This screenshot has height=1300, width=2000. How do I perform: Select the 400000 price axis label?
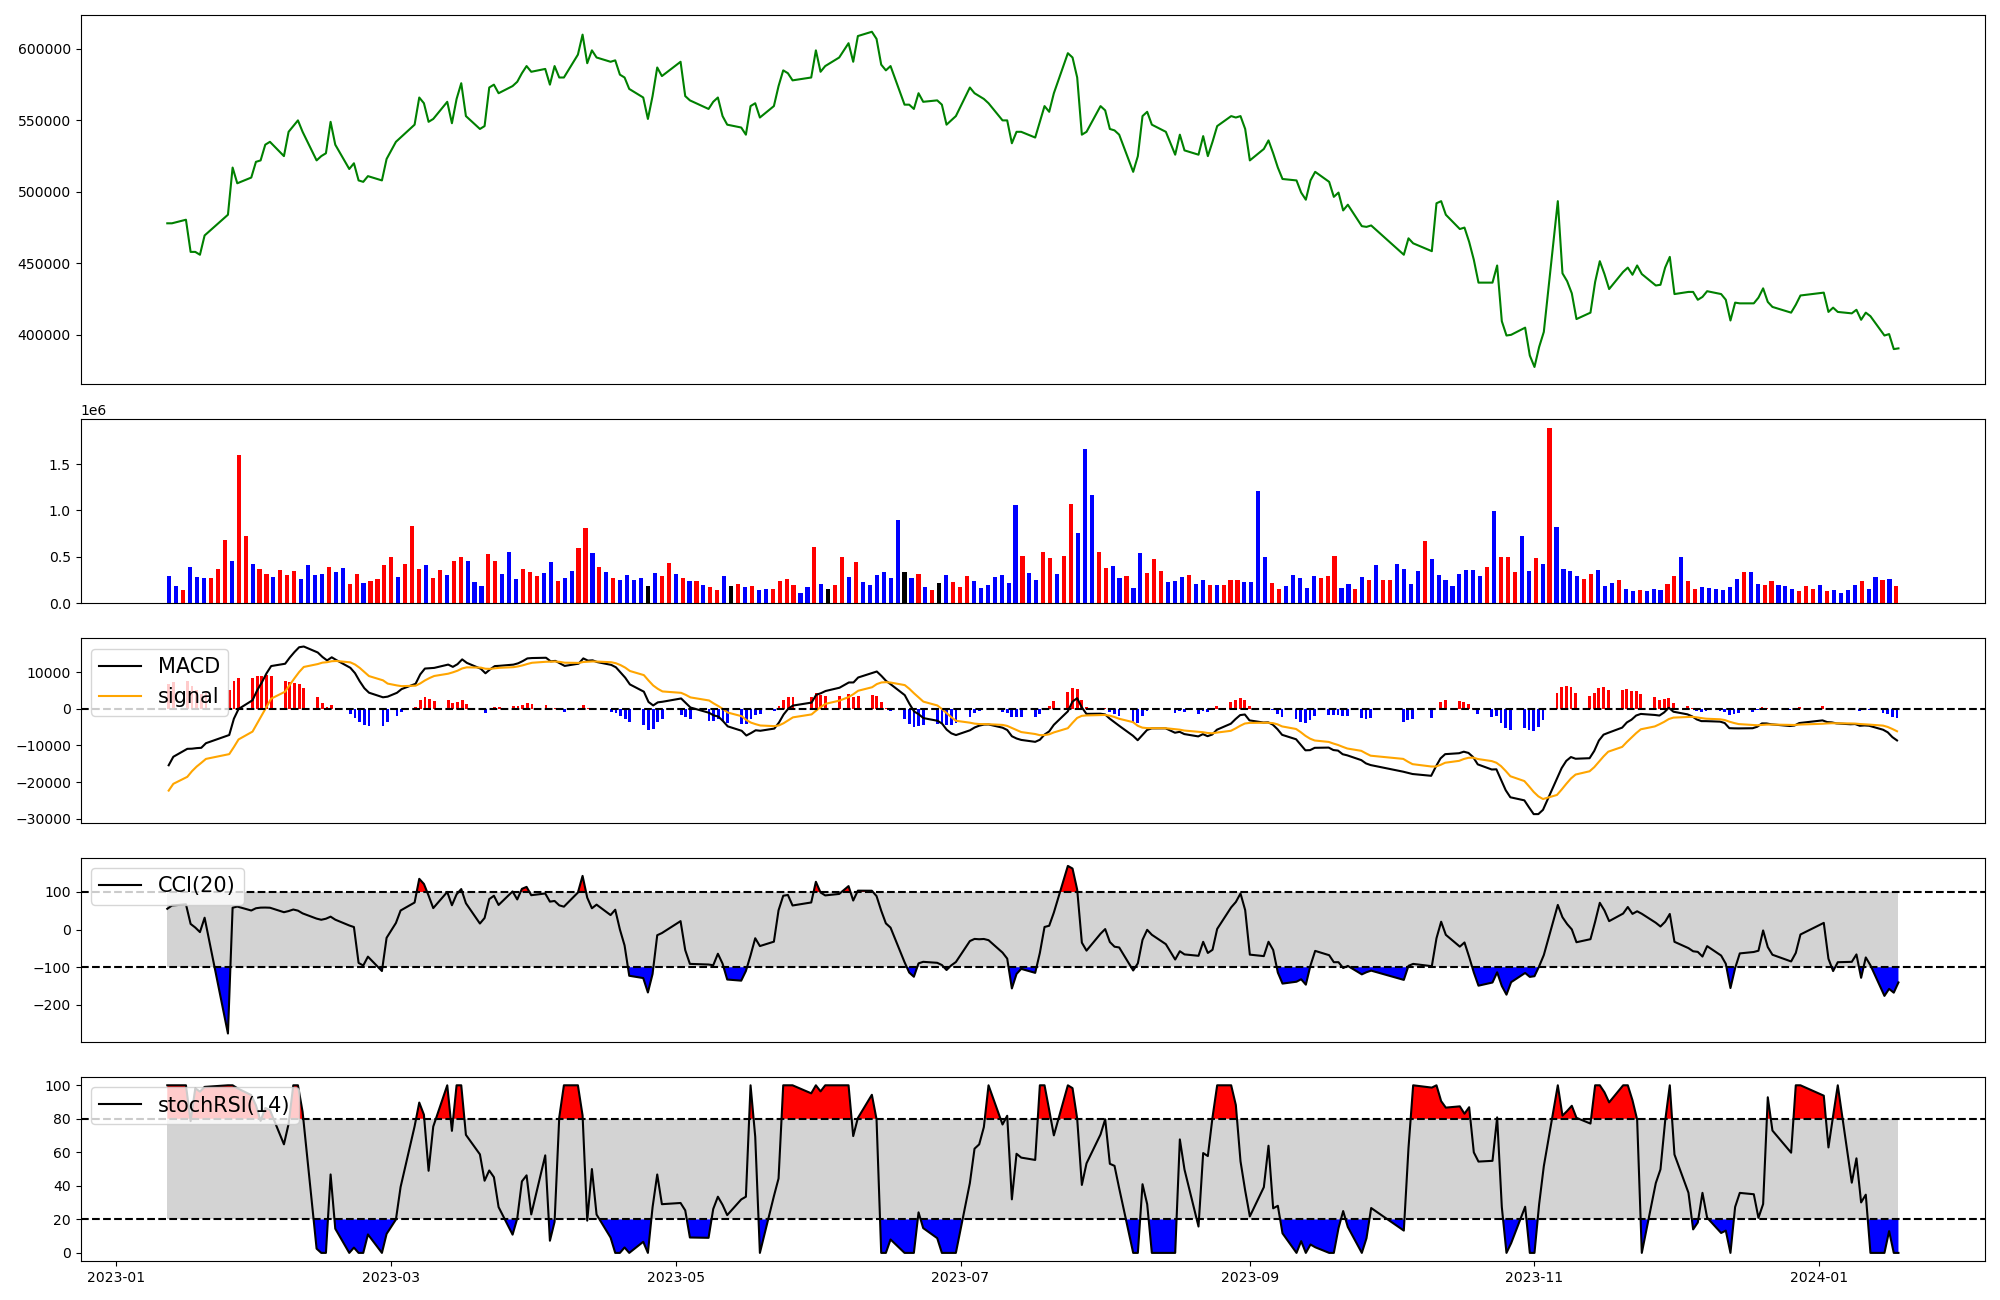[44, 335]
